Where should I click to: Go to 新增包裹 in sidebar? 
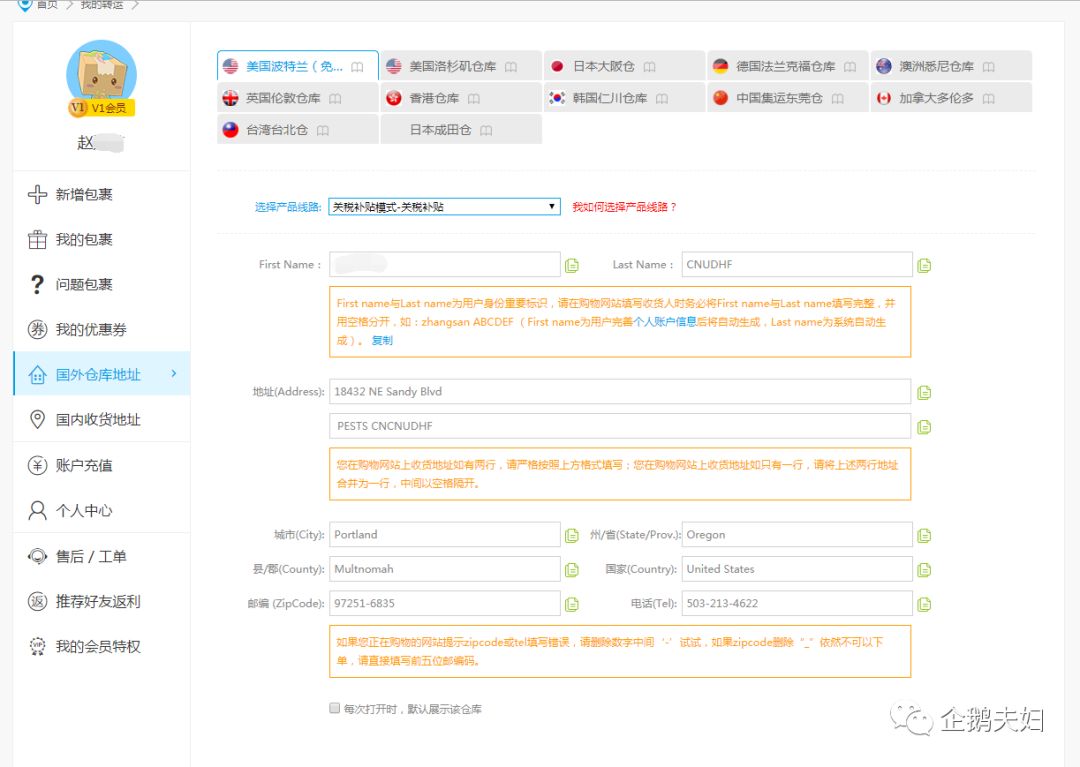(x=84, y=195)
